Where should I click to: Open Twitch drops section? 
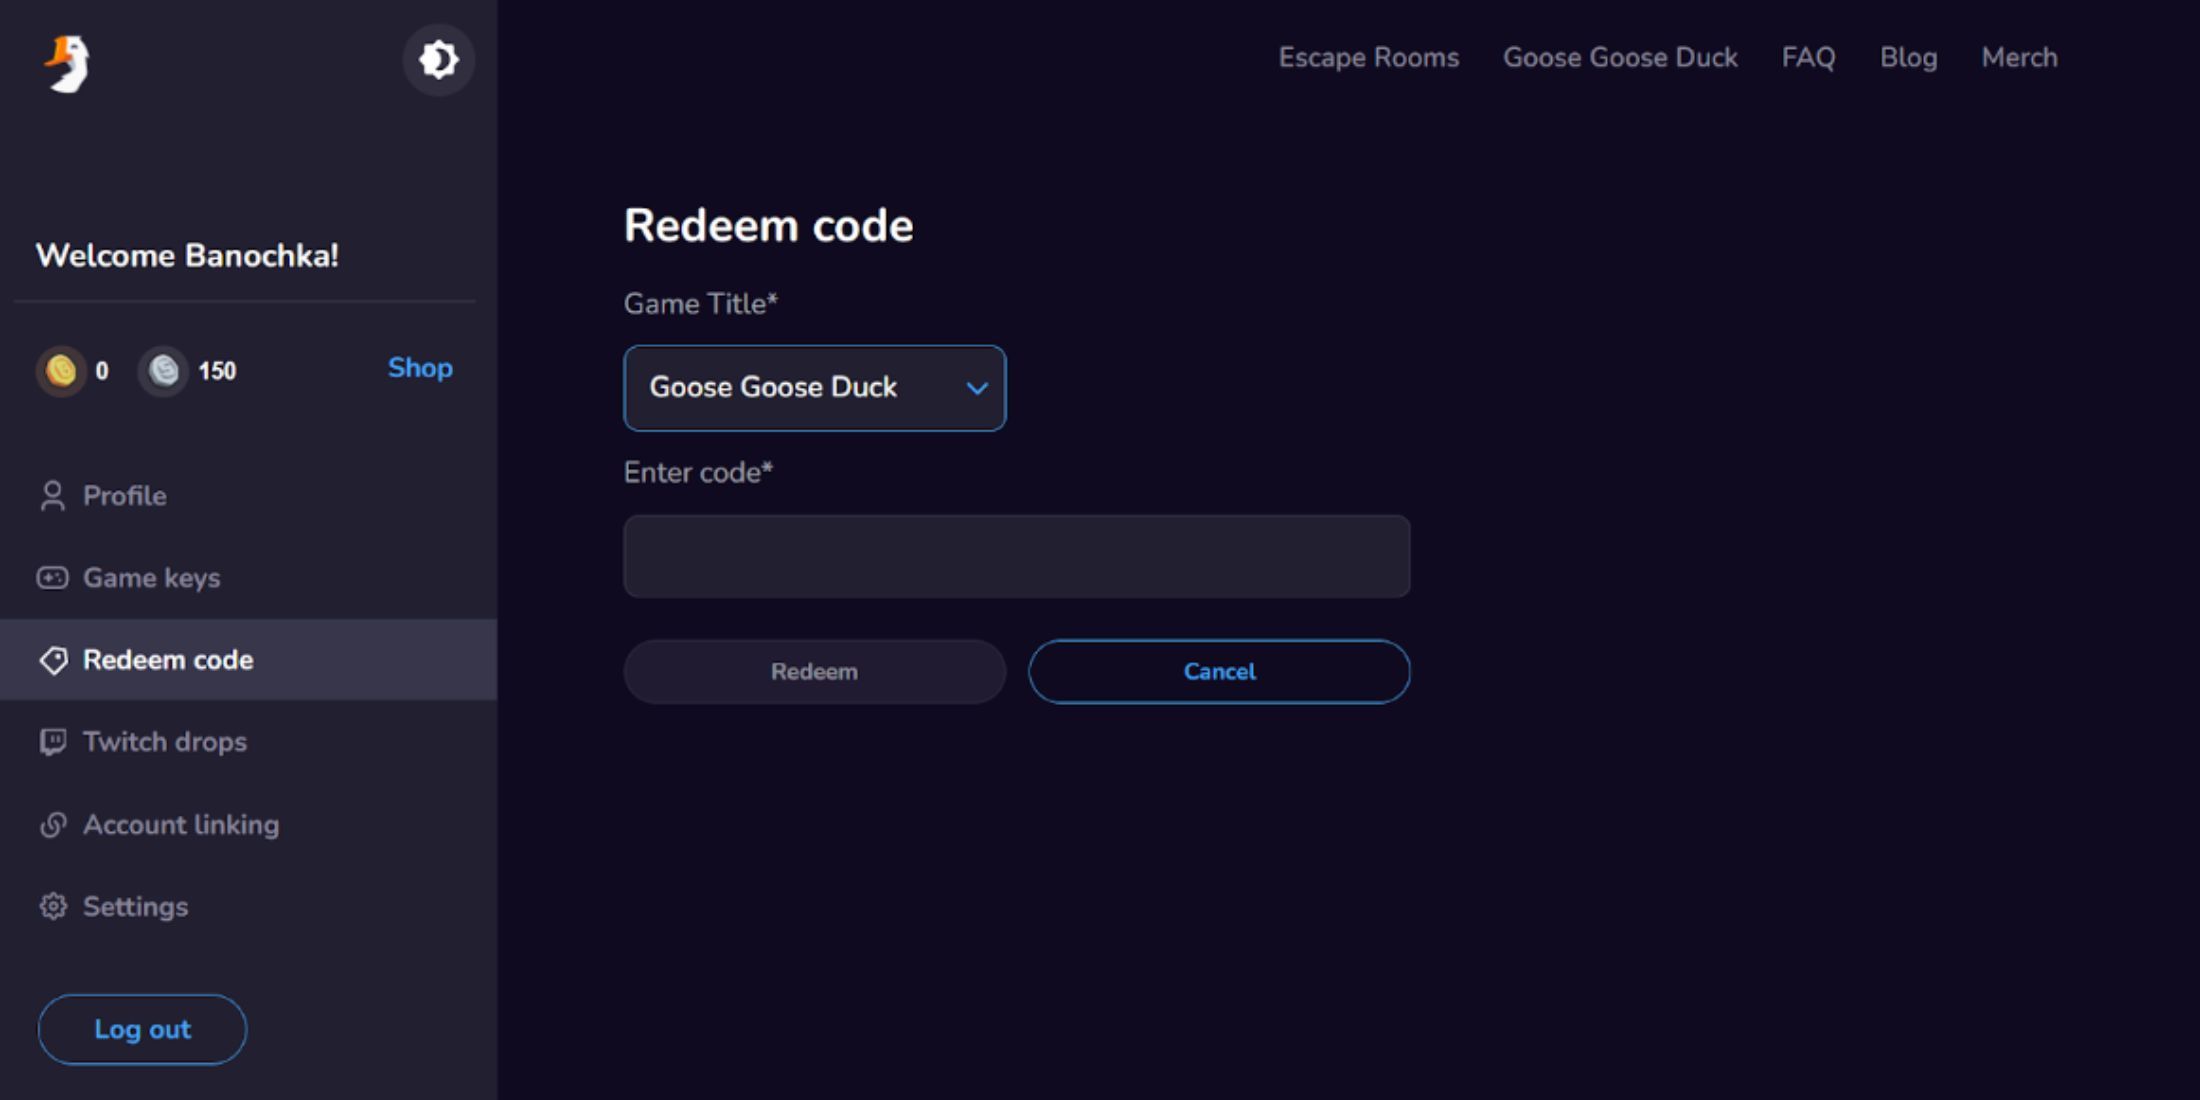pyautogui.click(x=164, y=742)
